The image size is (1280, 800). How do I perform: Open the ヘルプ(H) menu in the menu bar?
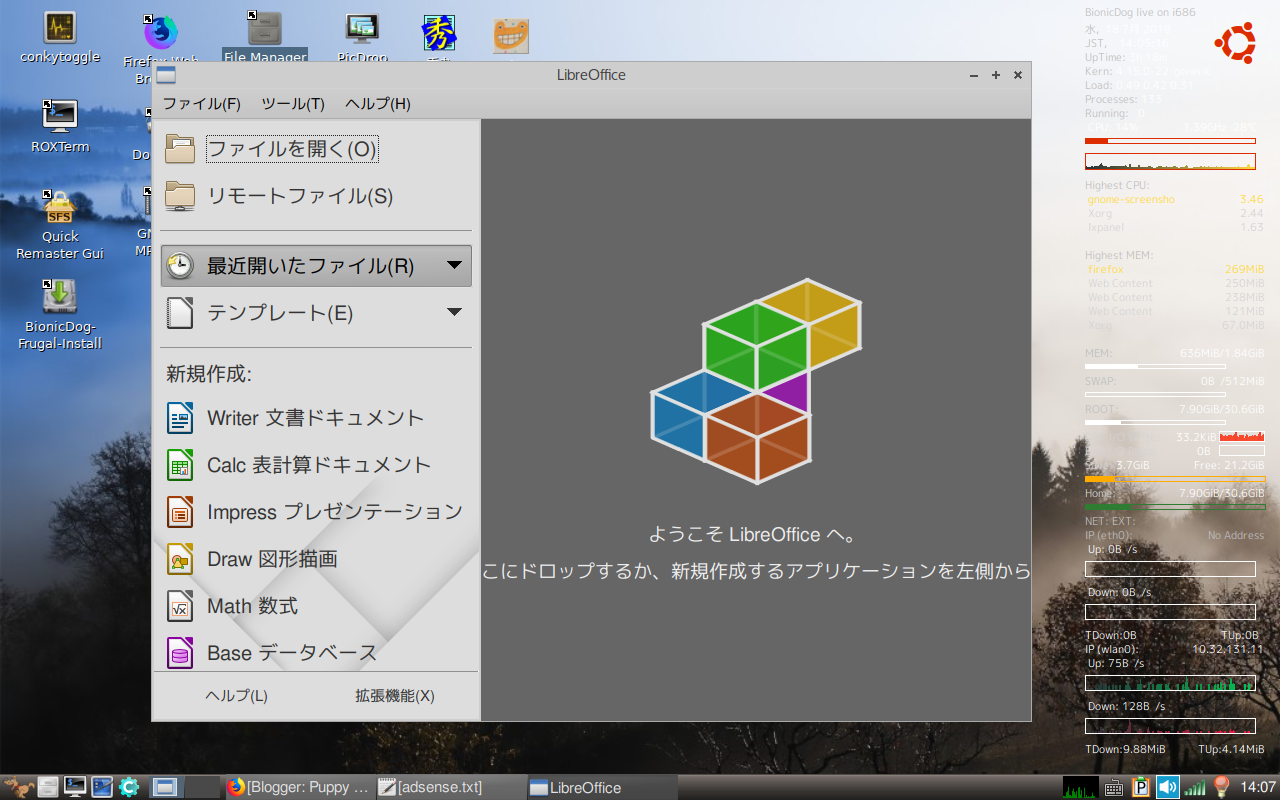tap(378, 104)
